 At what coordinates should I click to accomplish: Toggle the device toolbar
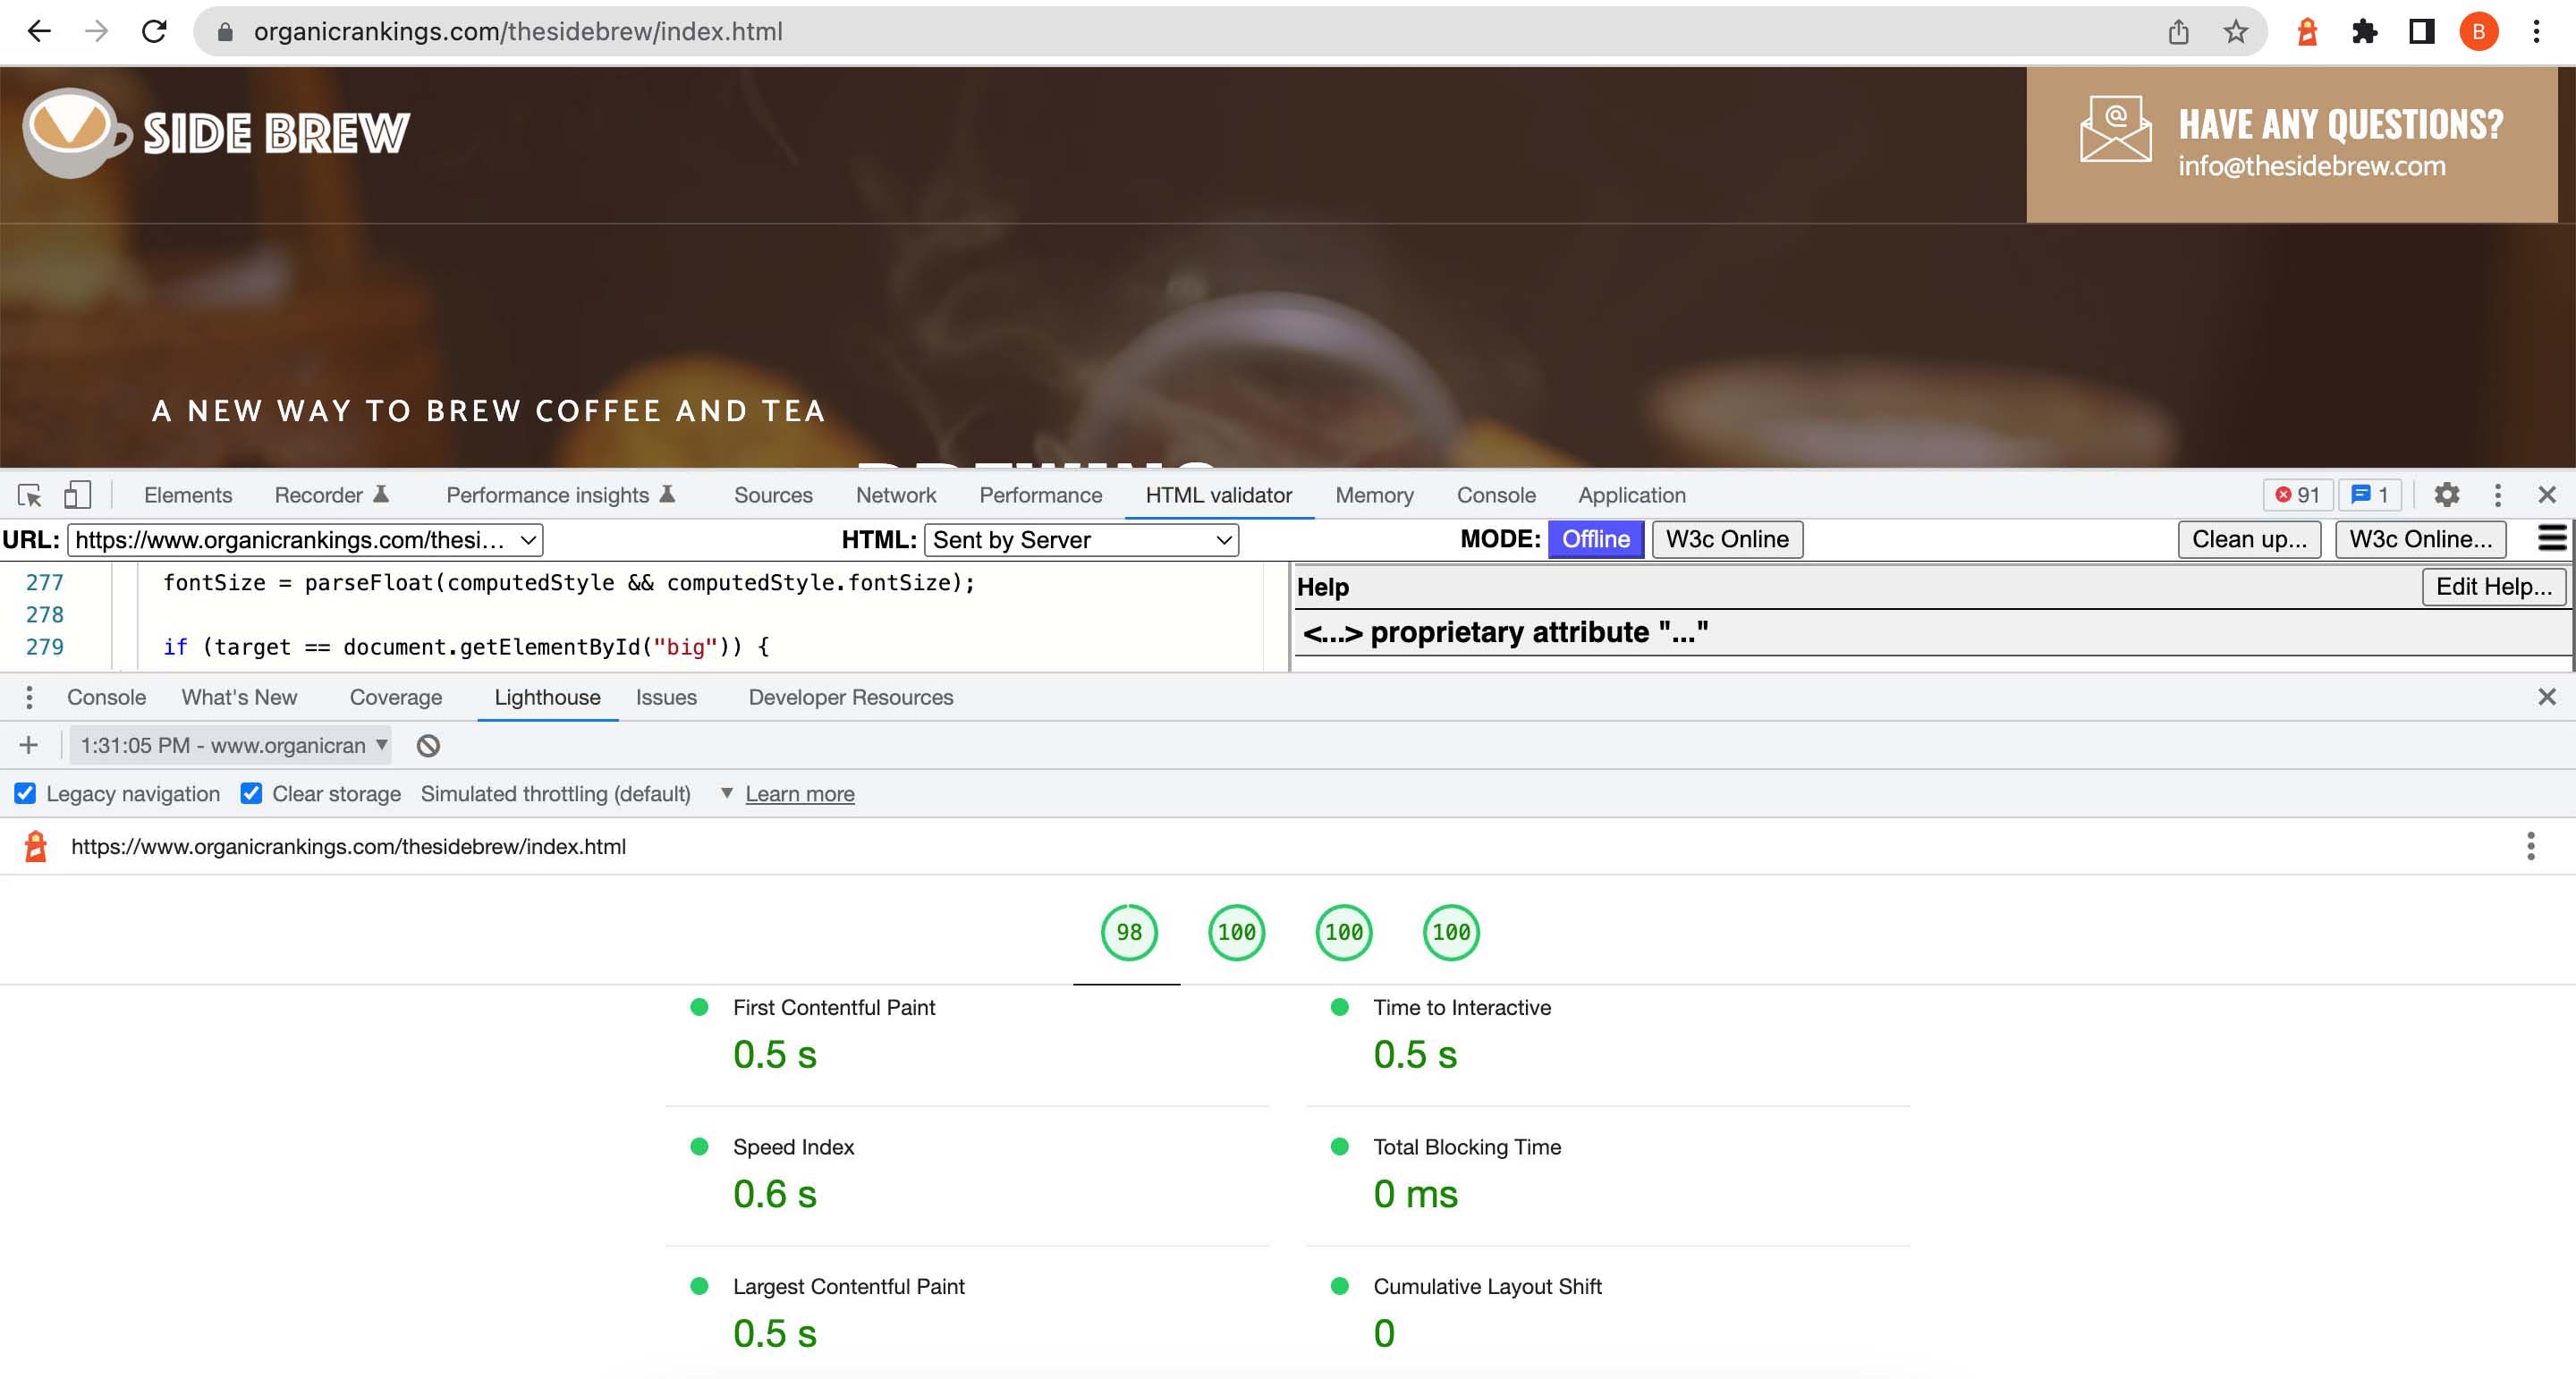click(77, 495)
